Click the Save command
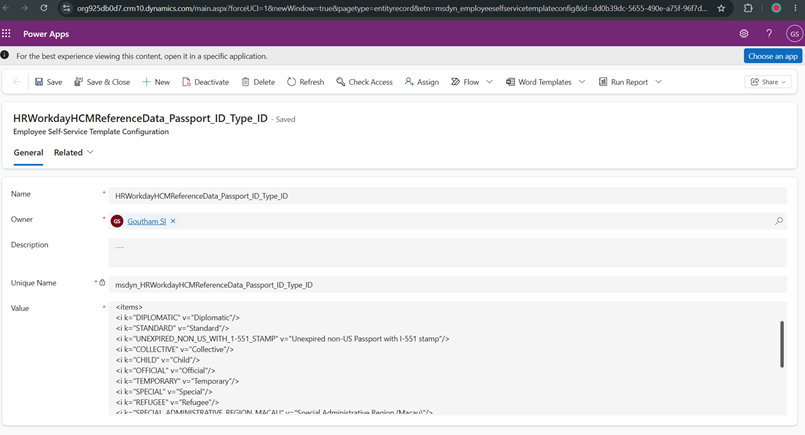 point(48,82)
